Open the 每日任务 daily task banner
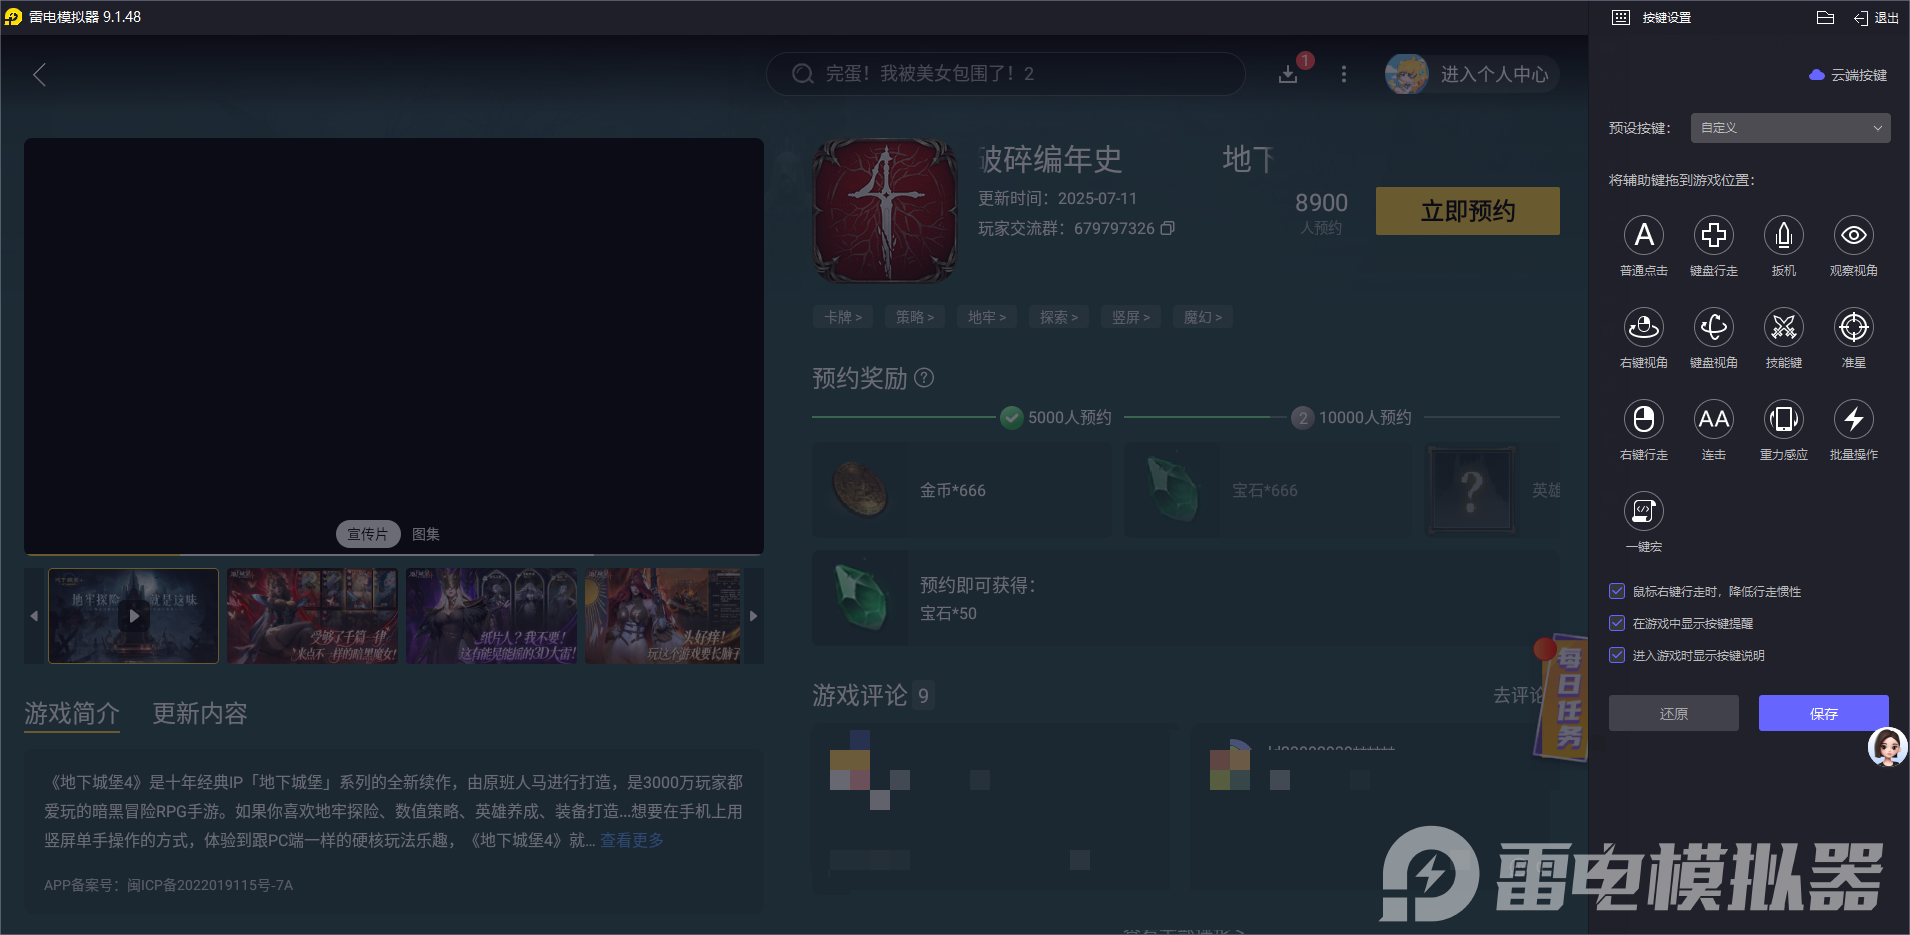The width and height of the screenshot is (1910, 935). [x=1561, y=698]
